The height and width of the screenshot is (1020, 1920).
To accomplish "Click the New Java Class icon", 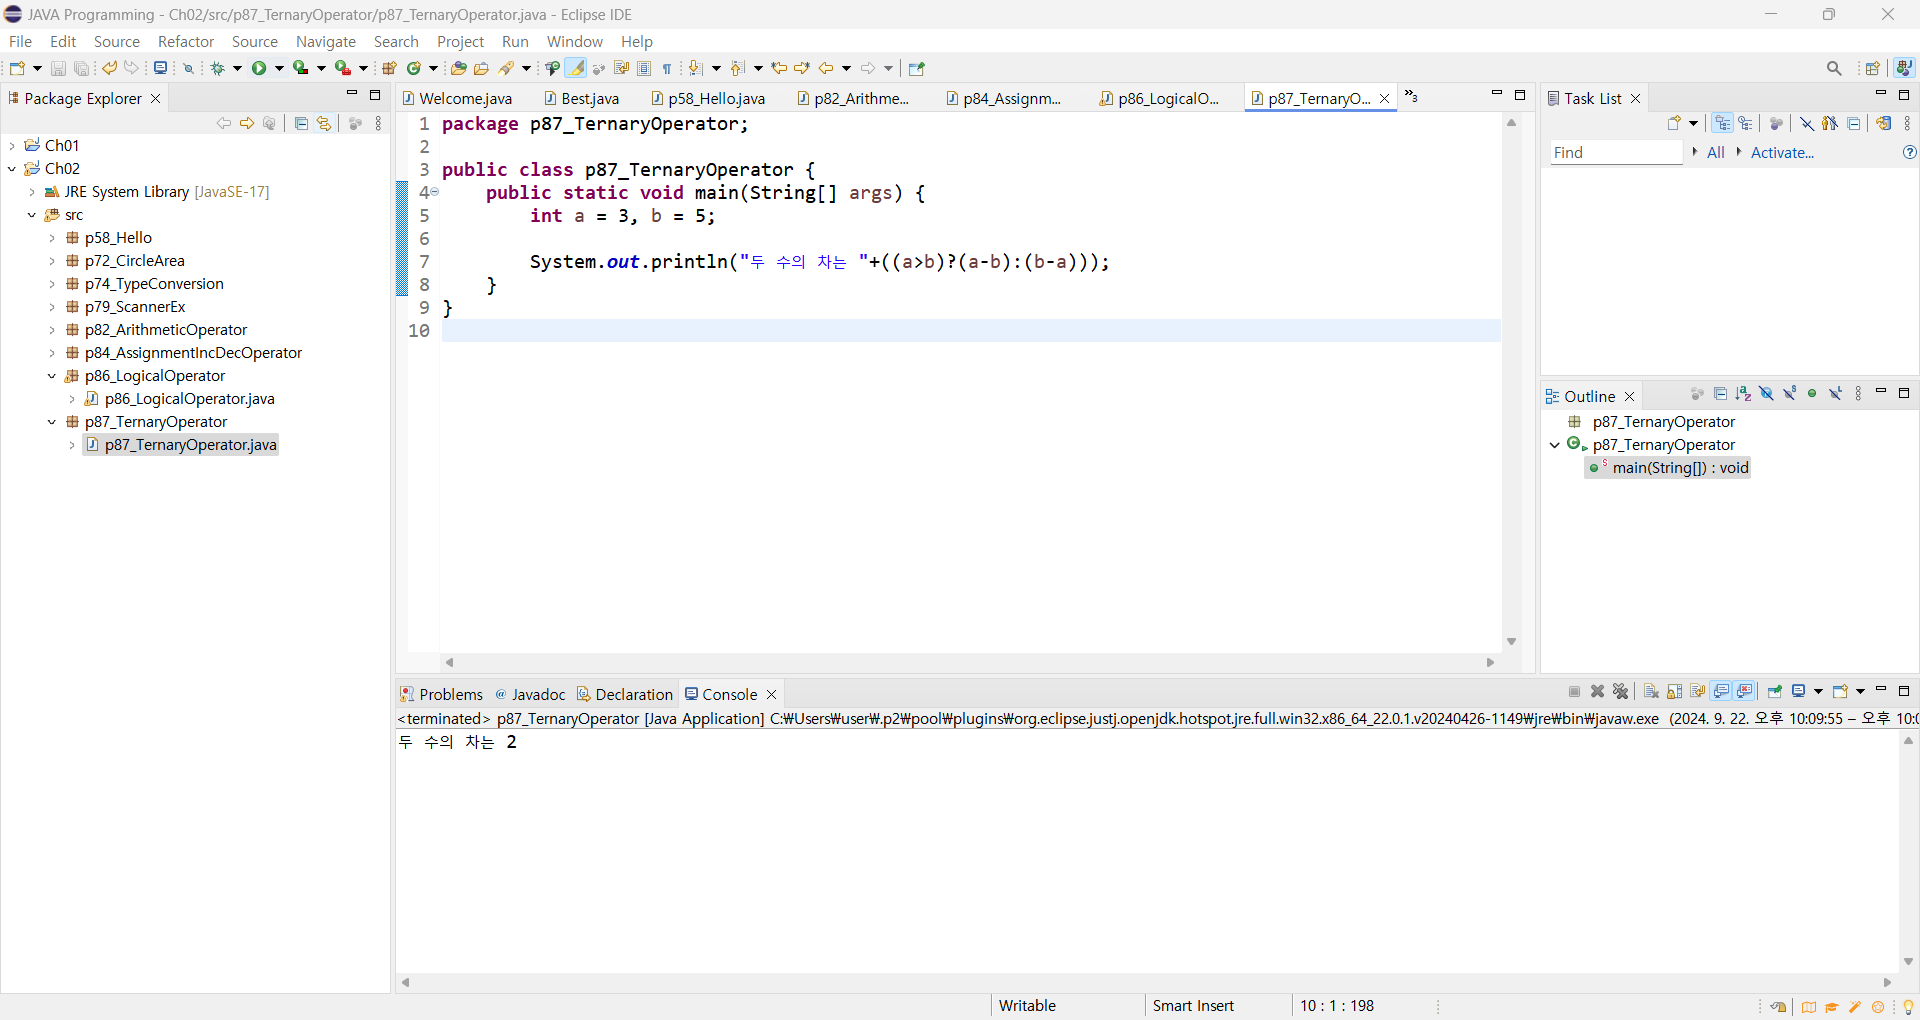I will point(414,68).
